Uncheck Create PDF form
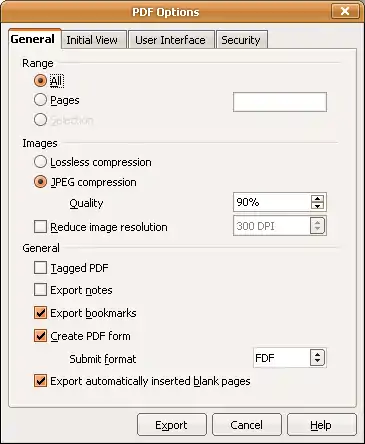Screen dimensions: 365x444 pyautogui.click(x=40, y=336)
